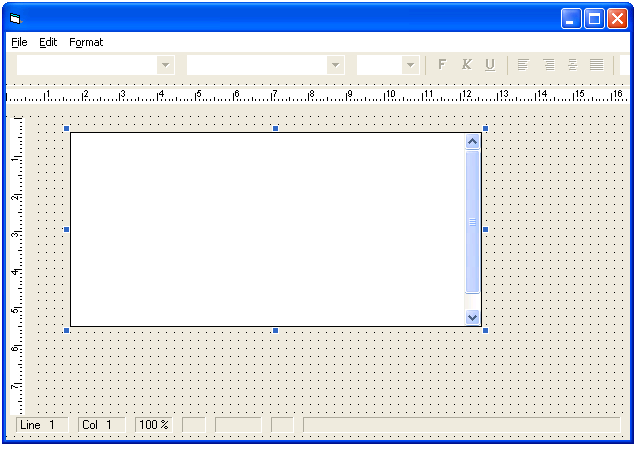Expand the first toolbar combo box arrow
The height and width of the screenshot is (450, 640).
pyautogui.click(x=165, y=65)
